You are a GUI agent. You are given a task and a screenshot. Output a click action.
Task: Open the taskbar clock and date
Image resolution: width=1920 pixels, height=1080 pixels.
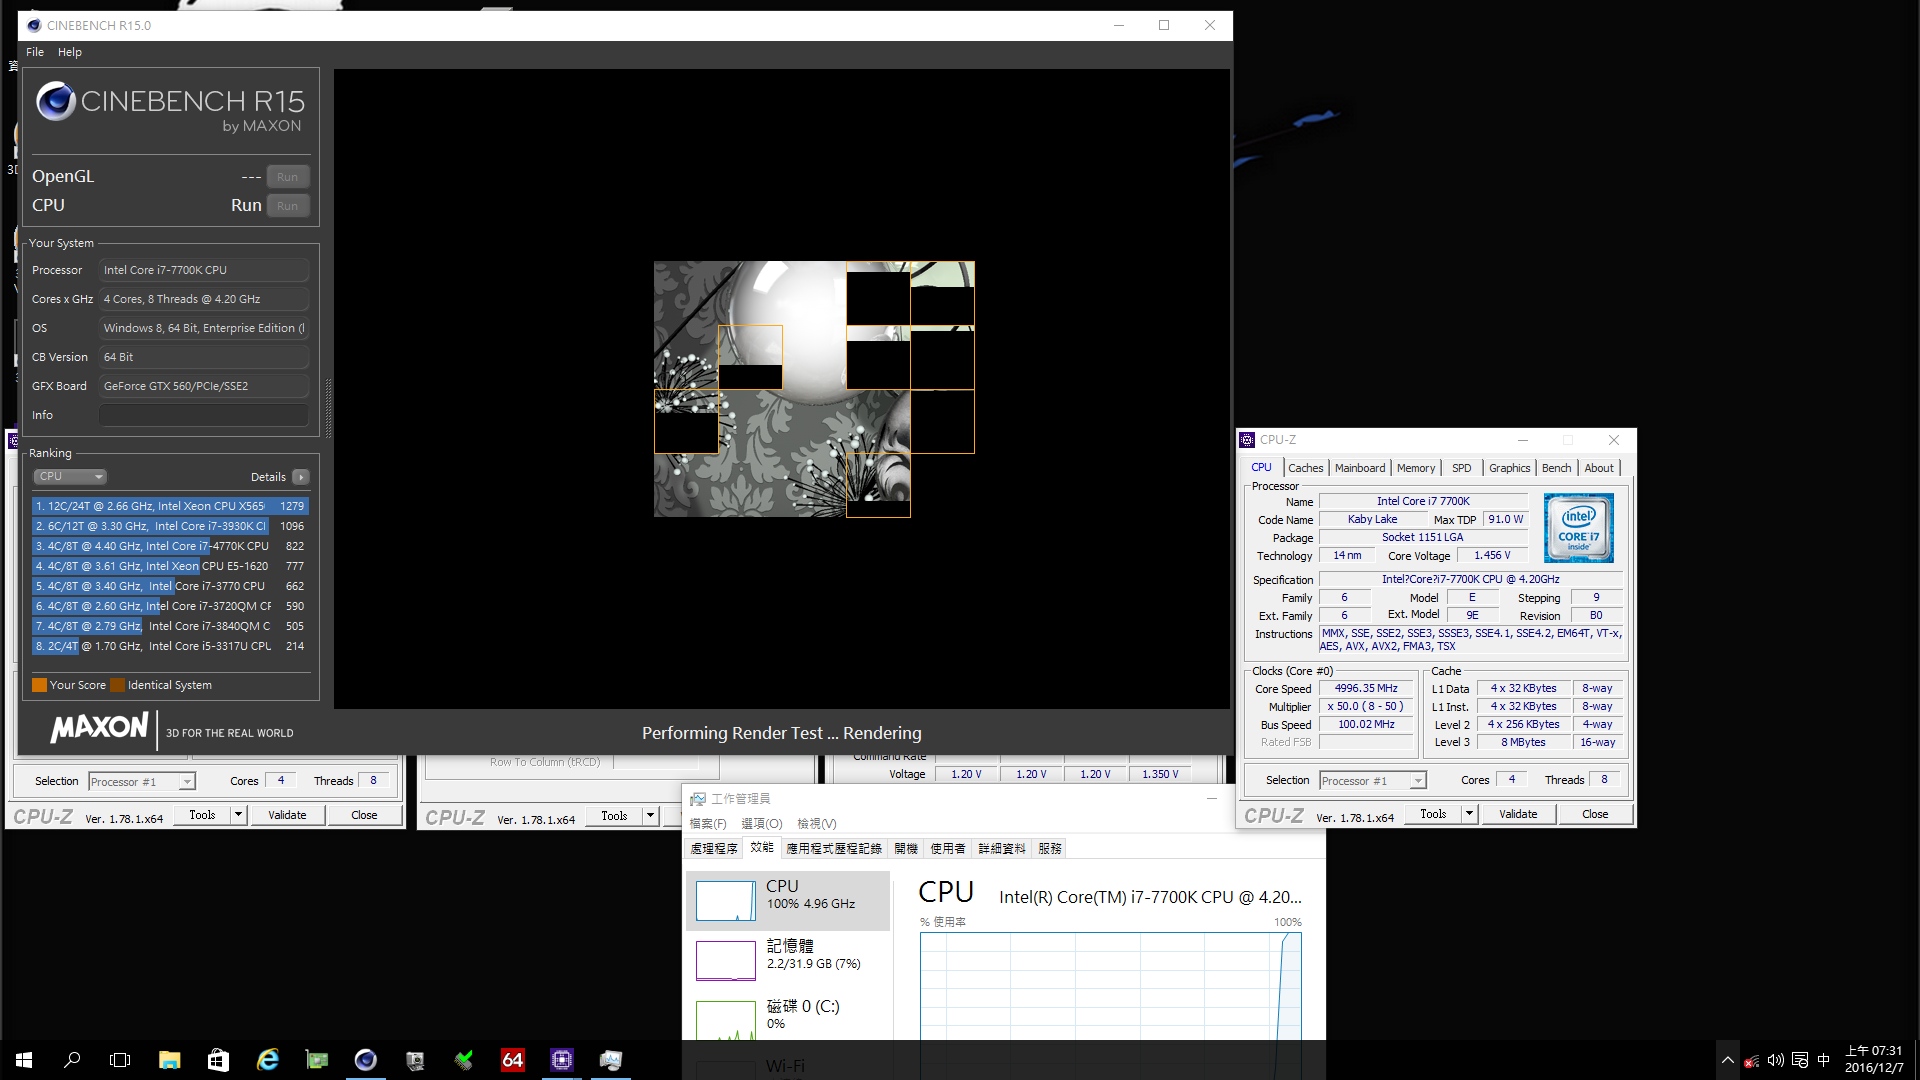pyautogui.click(x=1873, y=1060)
